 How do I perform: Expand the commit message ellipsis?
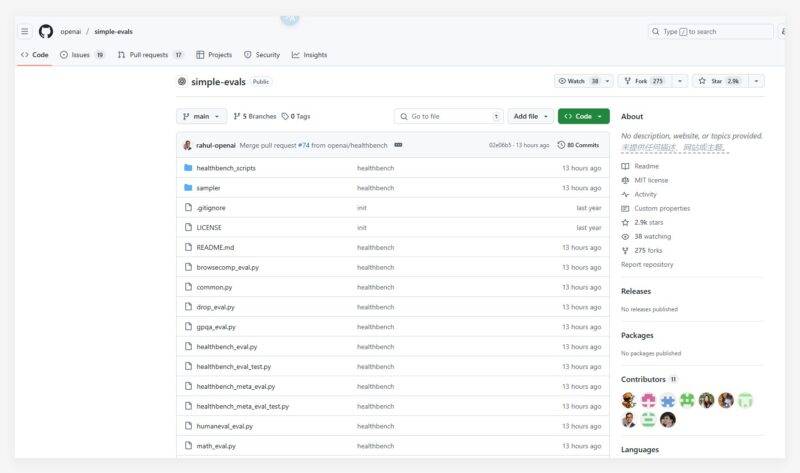[x=398, y=145]
